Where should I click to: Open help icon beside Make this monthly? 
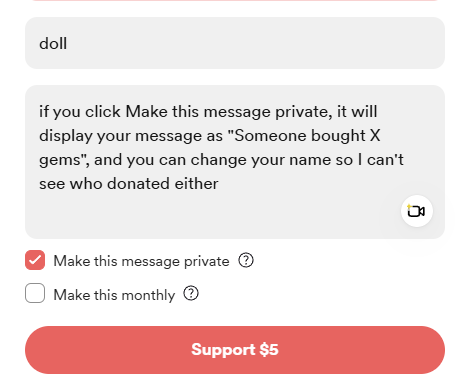tap(191, 294)
